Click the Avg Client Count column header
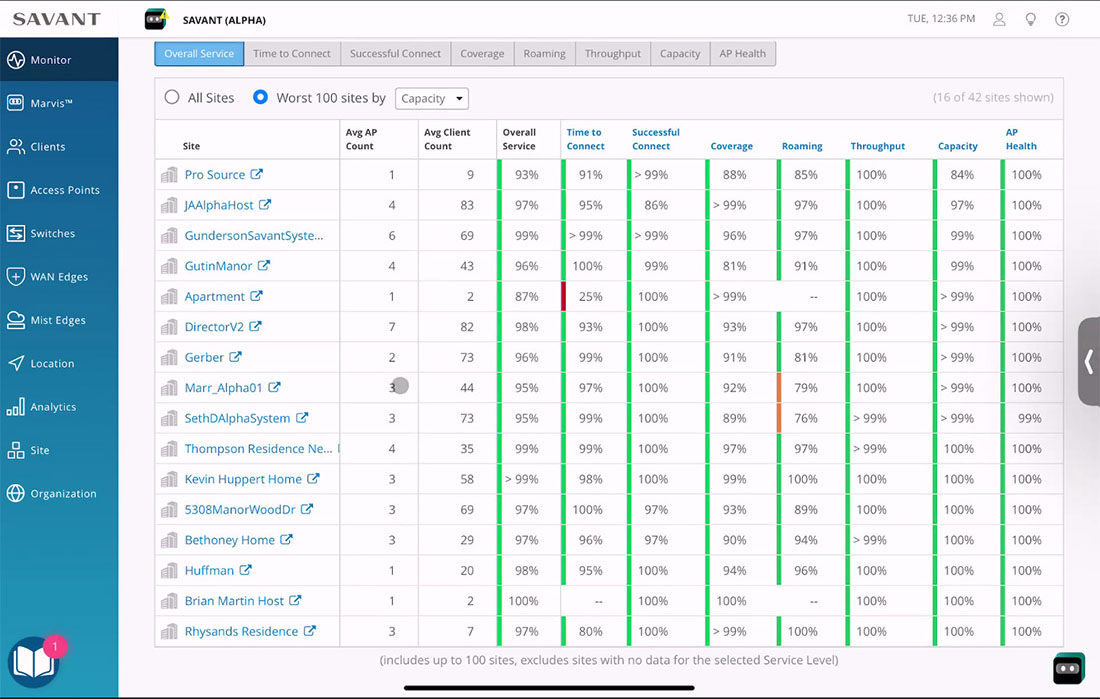Viewport: 1100px width, 699px height. [x=447, y=139]
